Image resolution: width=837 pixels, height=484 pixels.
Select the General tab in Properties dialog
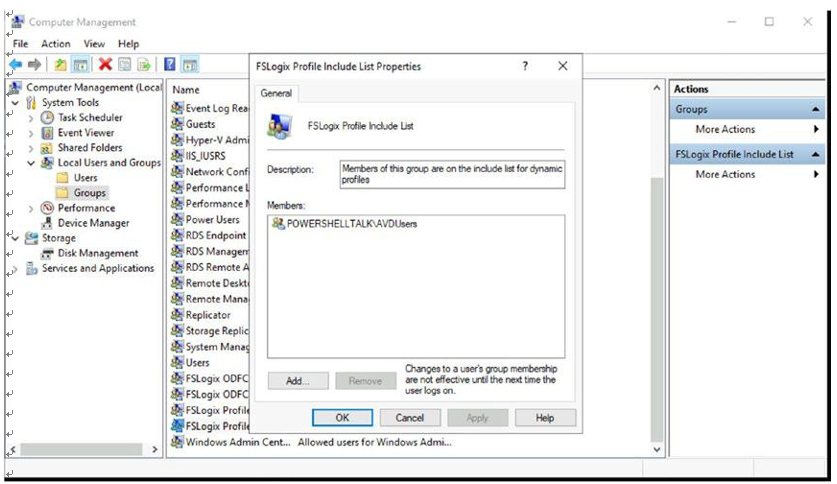(x=276, y=93)
